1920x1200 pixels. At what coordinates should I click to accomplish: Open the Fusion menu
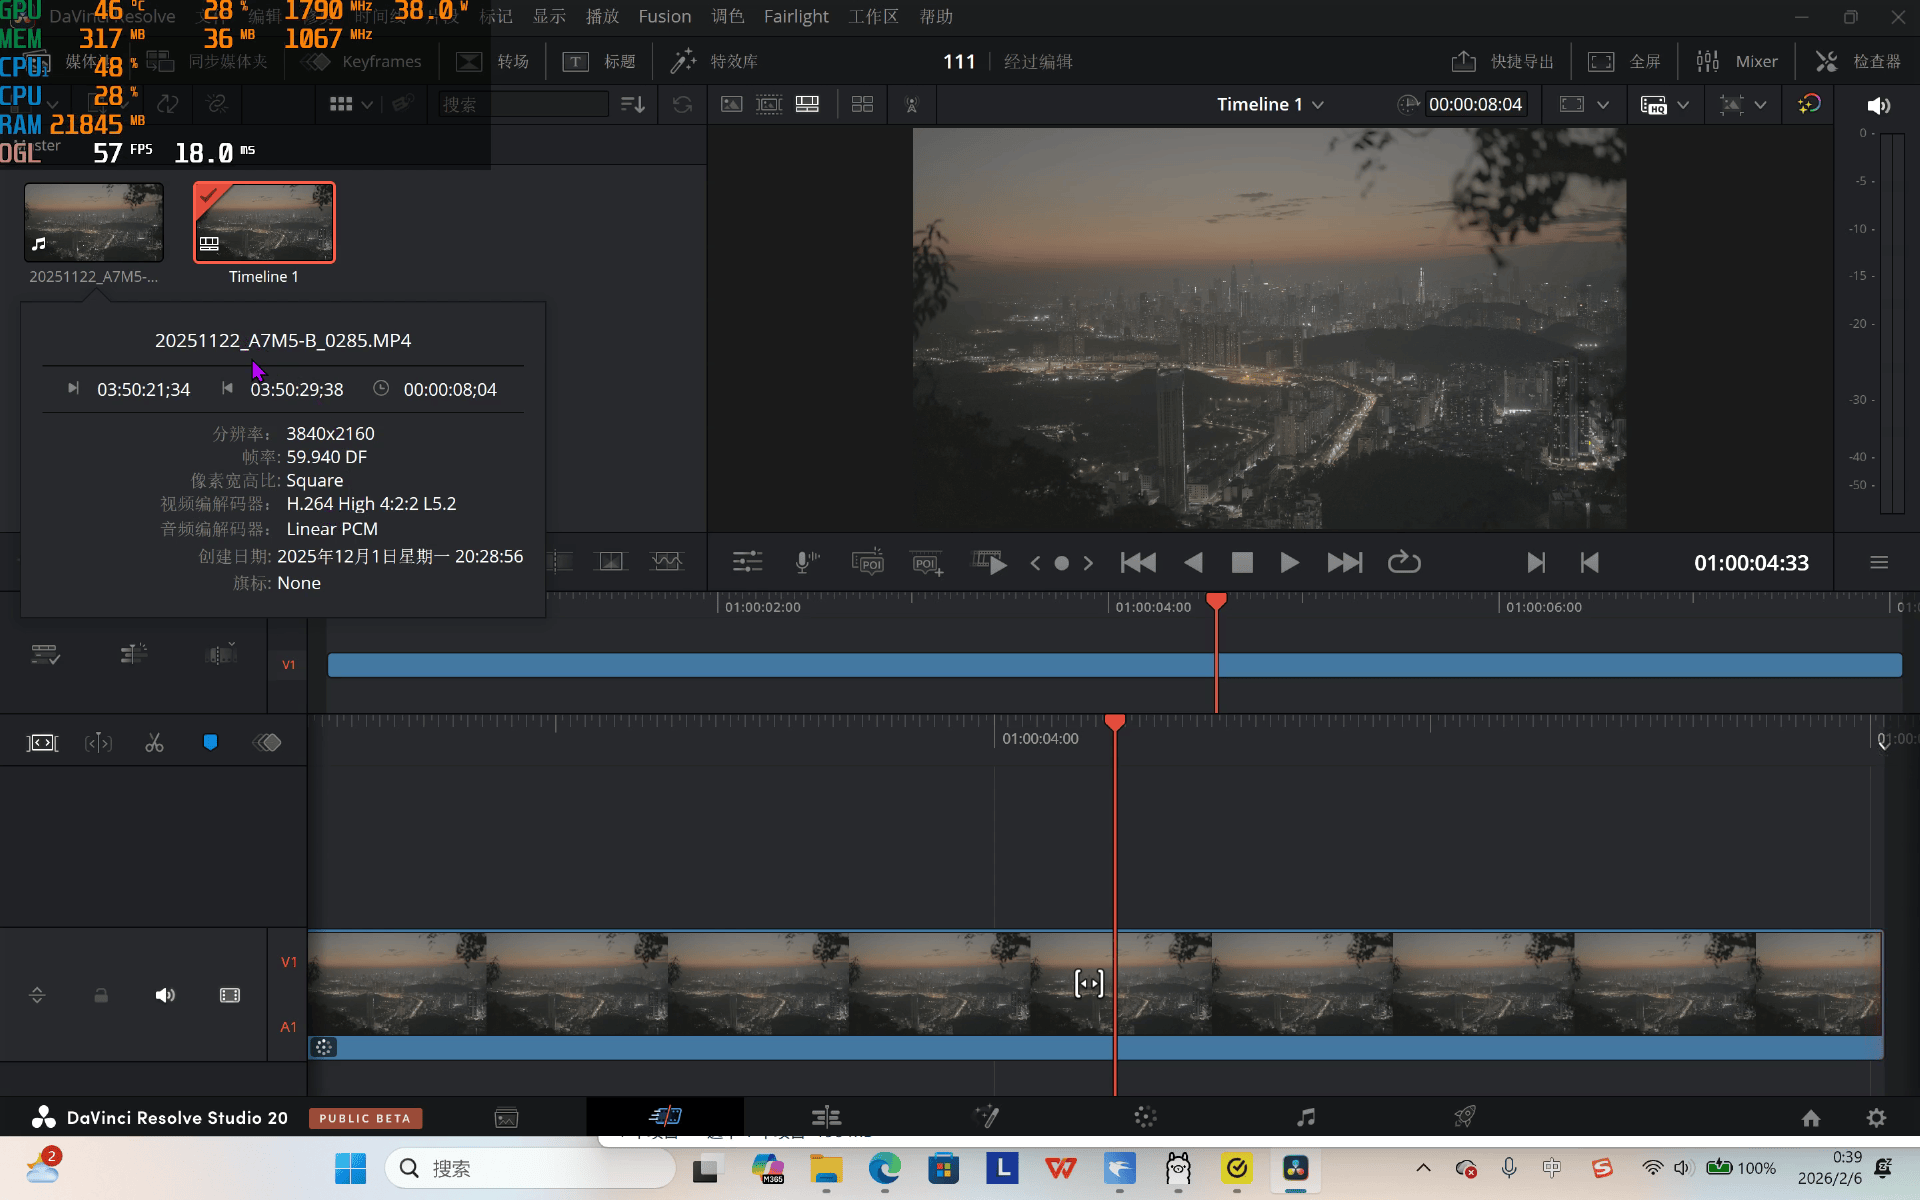(665, 16)
